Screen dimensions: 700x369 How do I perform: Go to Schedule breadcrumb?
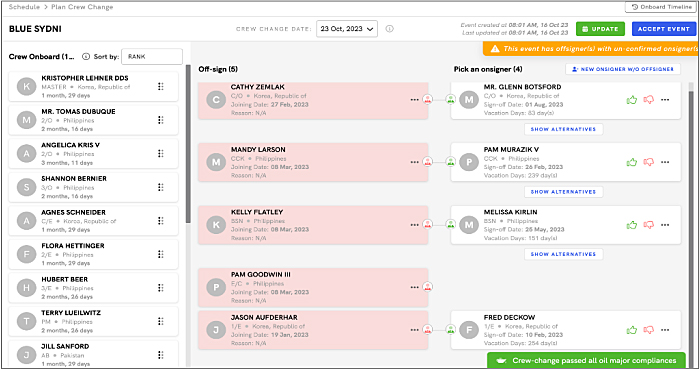tap(24, 7)
